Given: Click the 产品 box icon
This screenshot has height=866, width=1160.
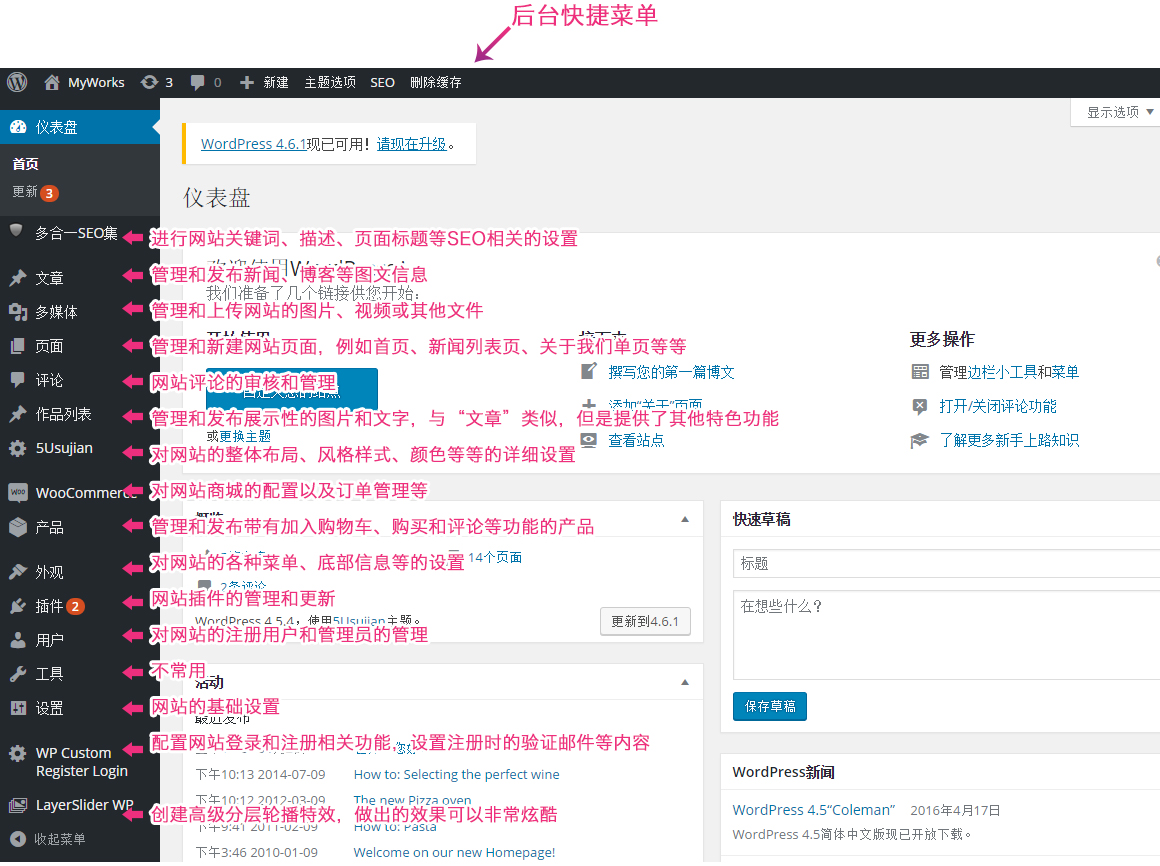Looking at the screenshot, I should (18, 527).
